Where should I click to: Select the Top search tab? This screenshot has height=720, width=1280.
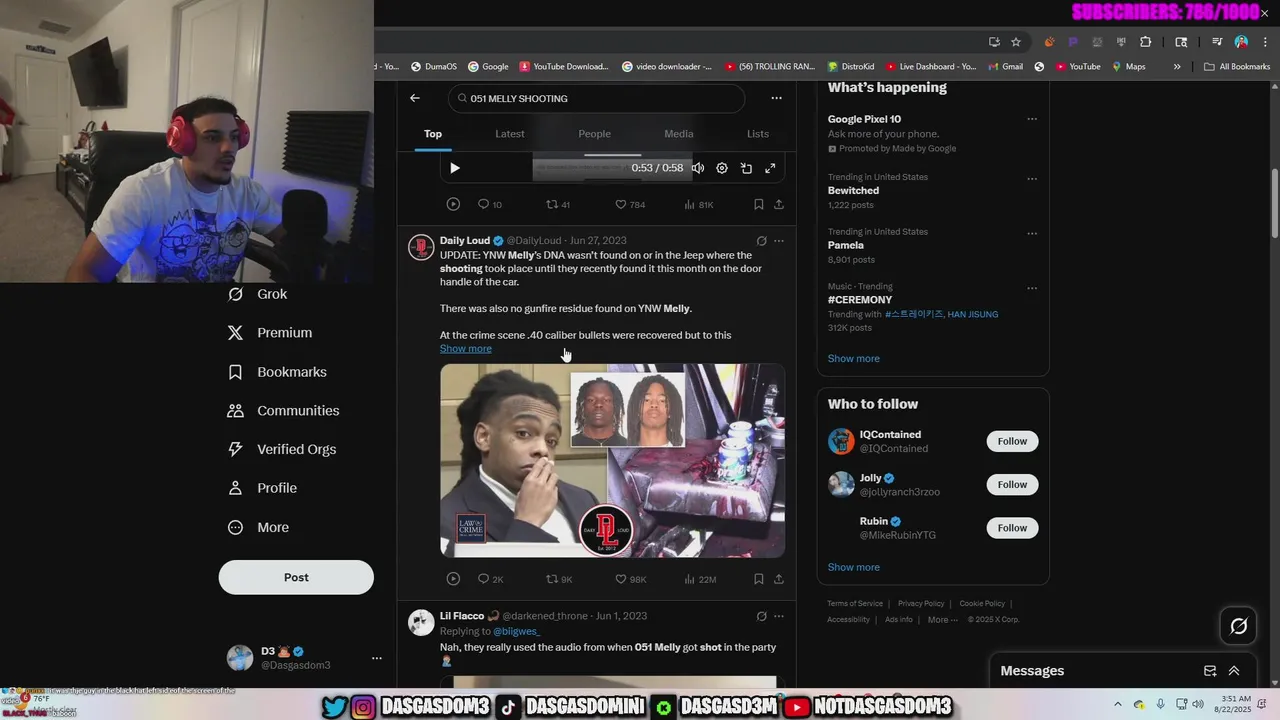click(433, 134)
